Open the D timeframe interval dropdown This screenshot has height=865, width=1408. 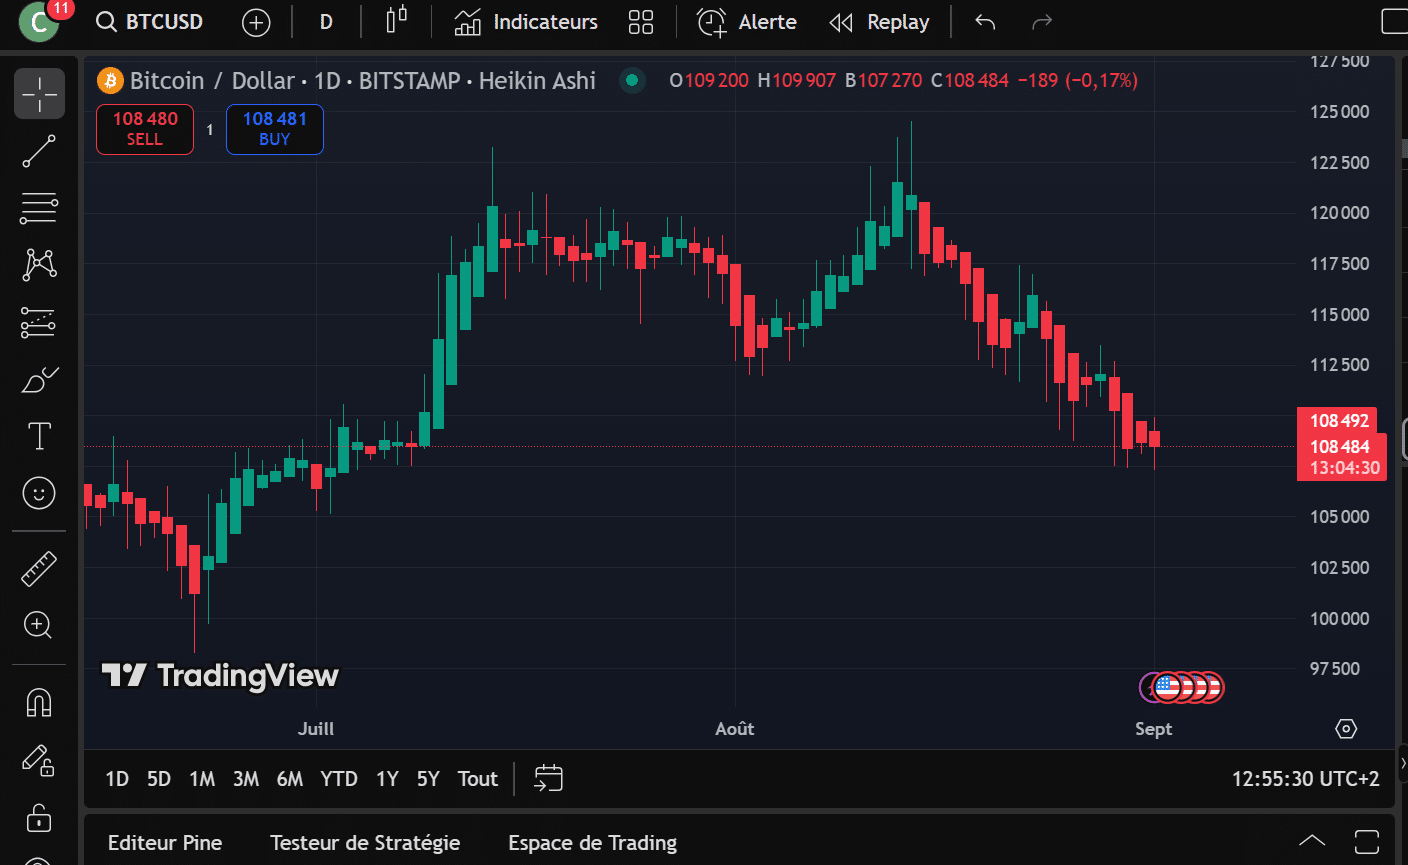coord(326,22)
